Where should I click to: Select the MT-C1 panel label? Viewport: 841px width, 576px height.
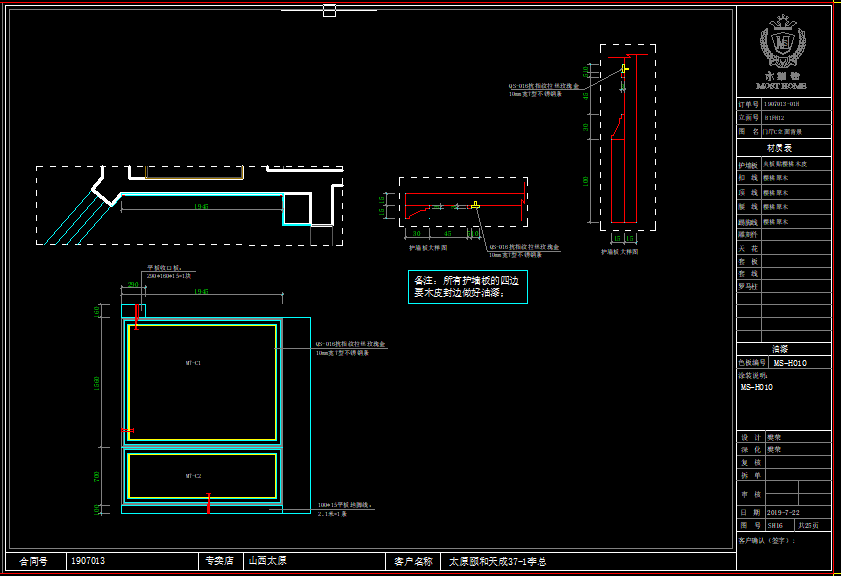pos(194,363)
